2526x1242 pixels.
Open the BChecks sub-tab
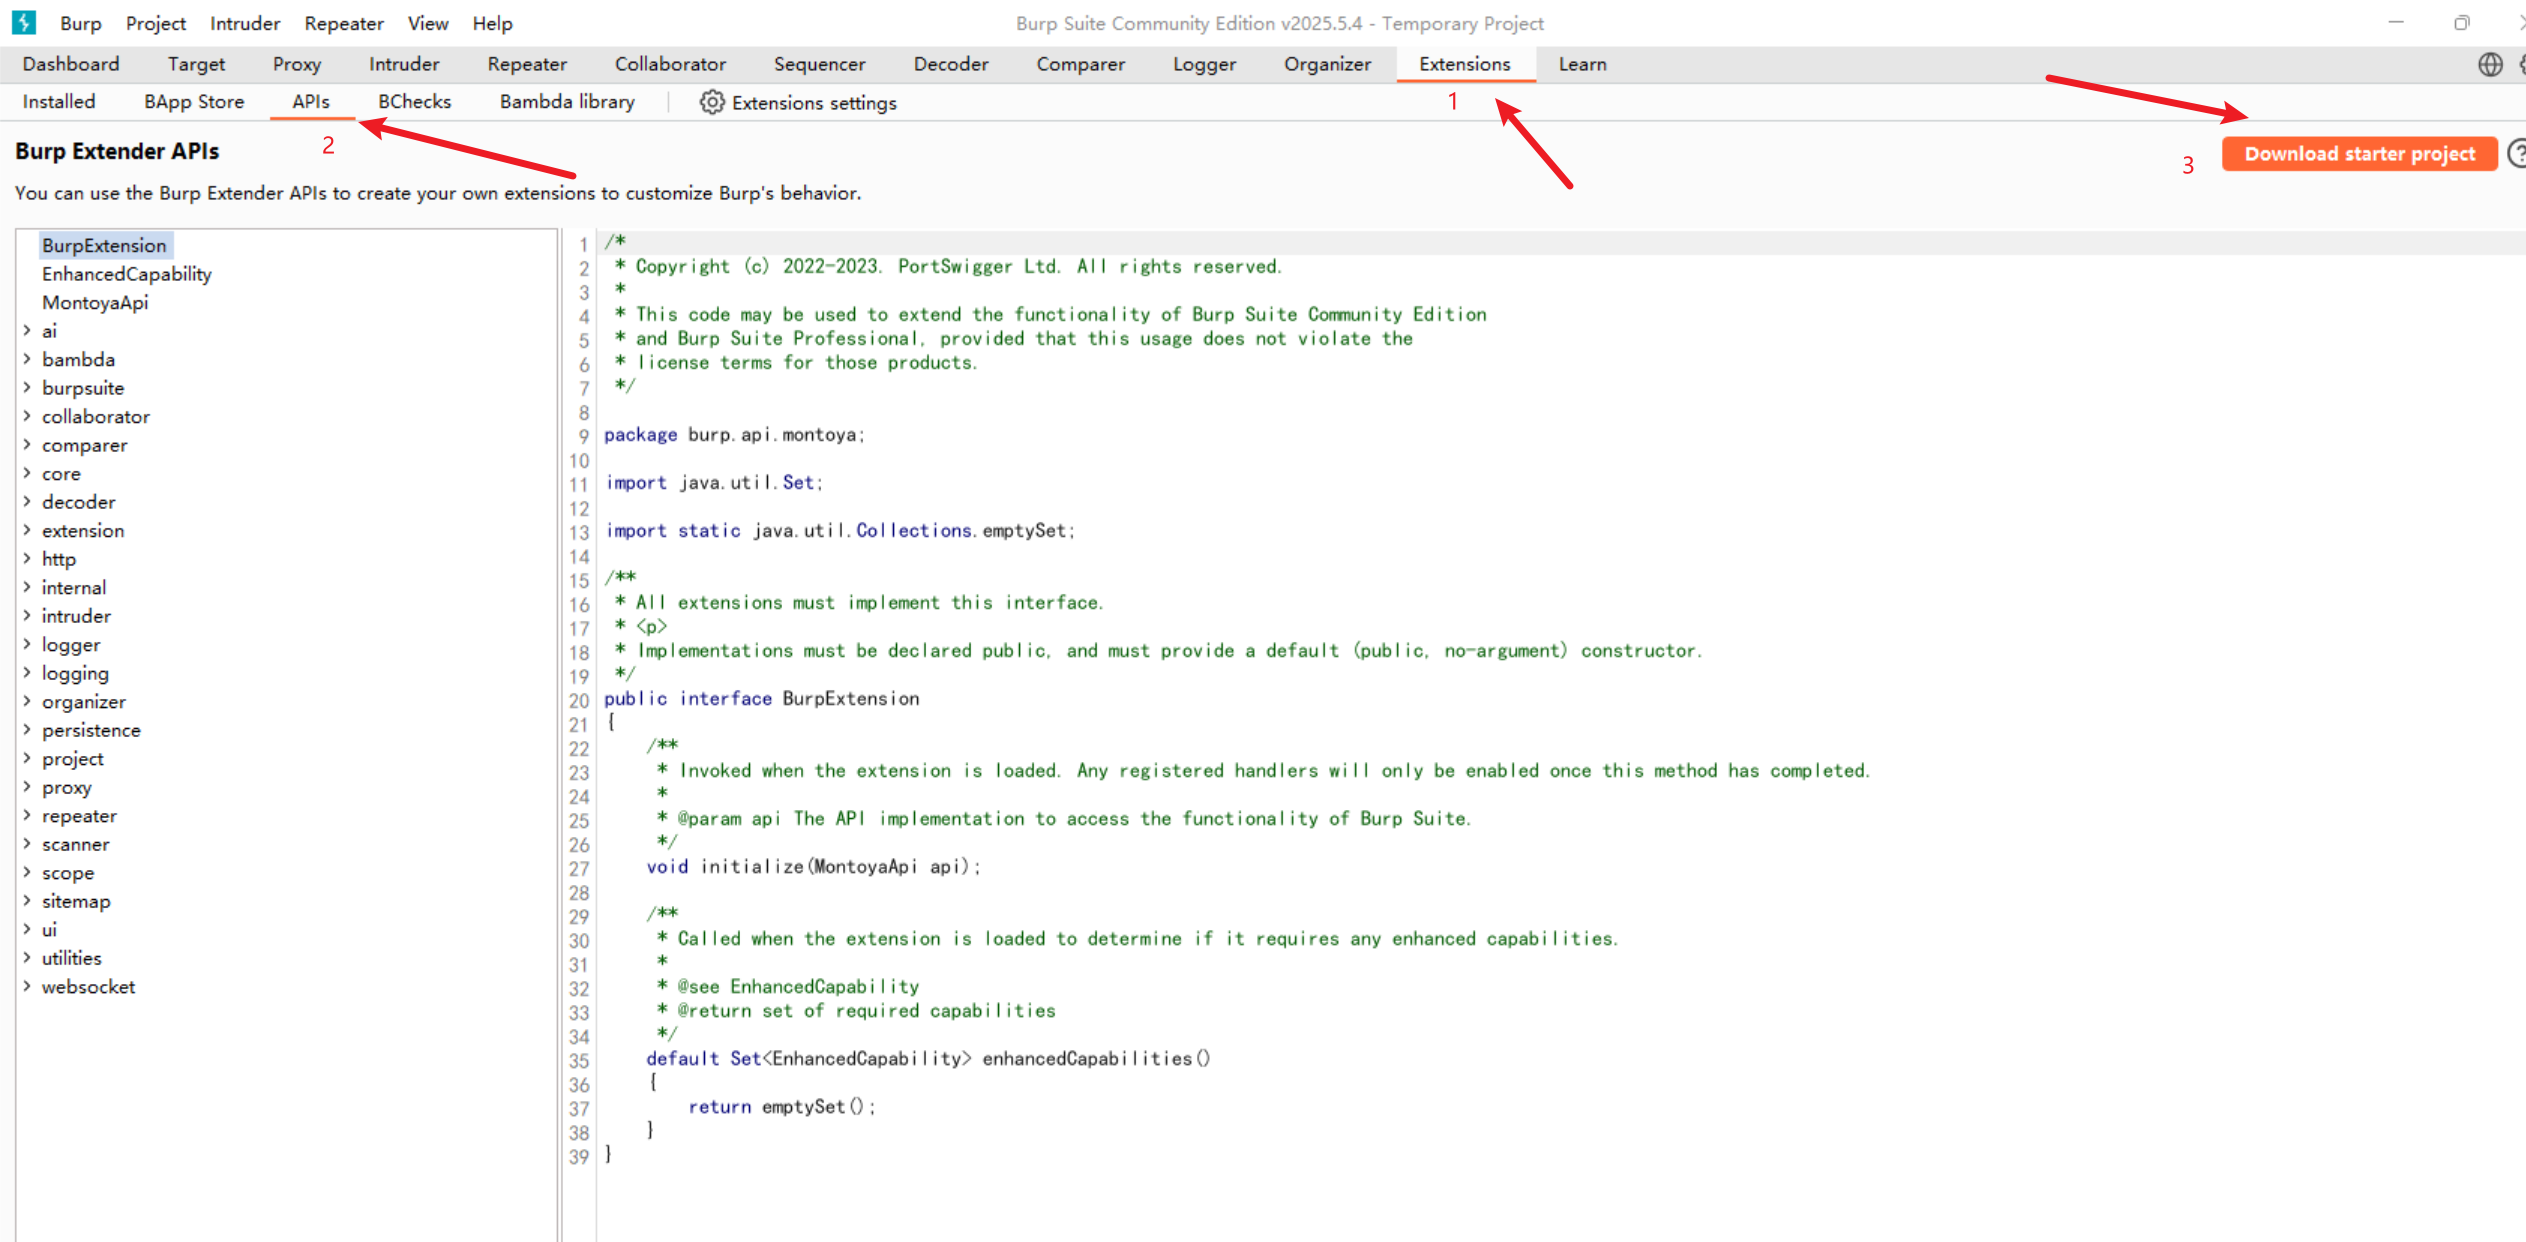coord(414,102)
